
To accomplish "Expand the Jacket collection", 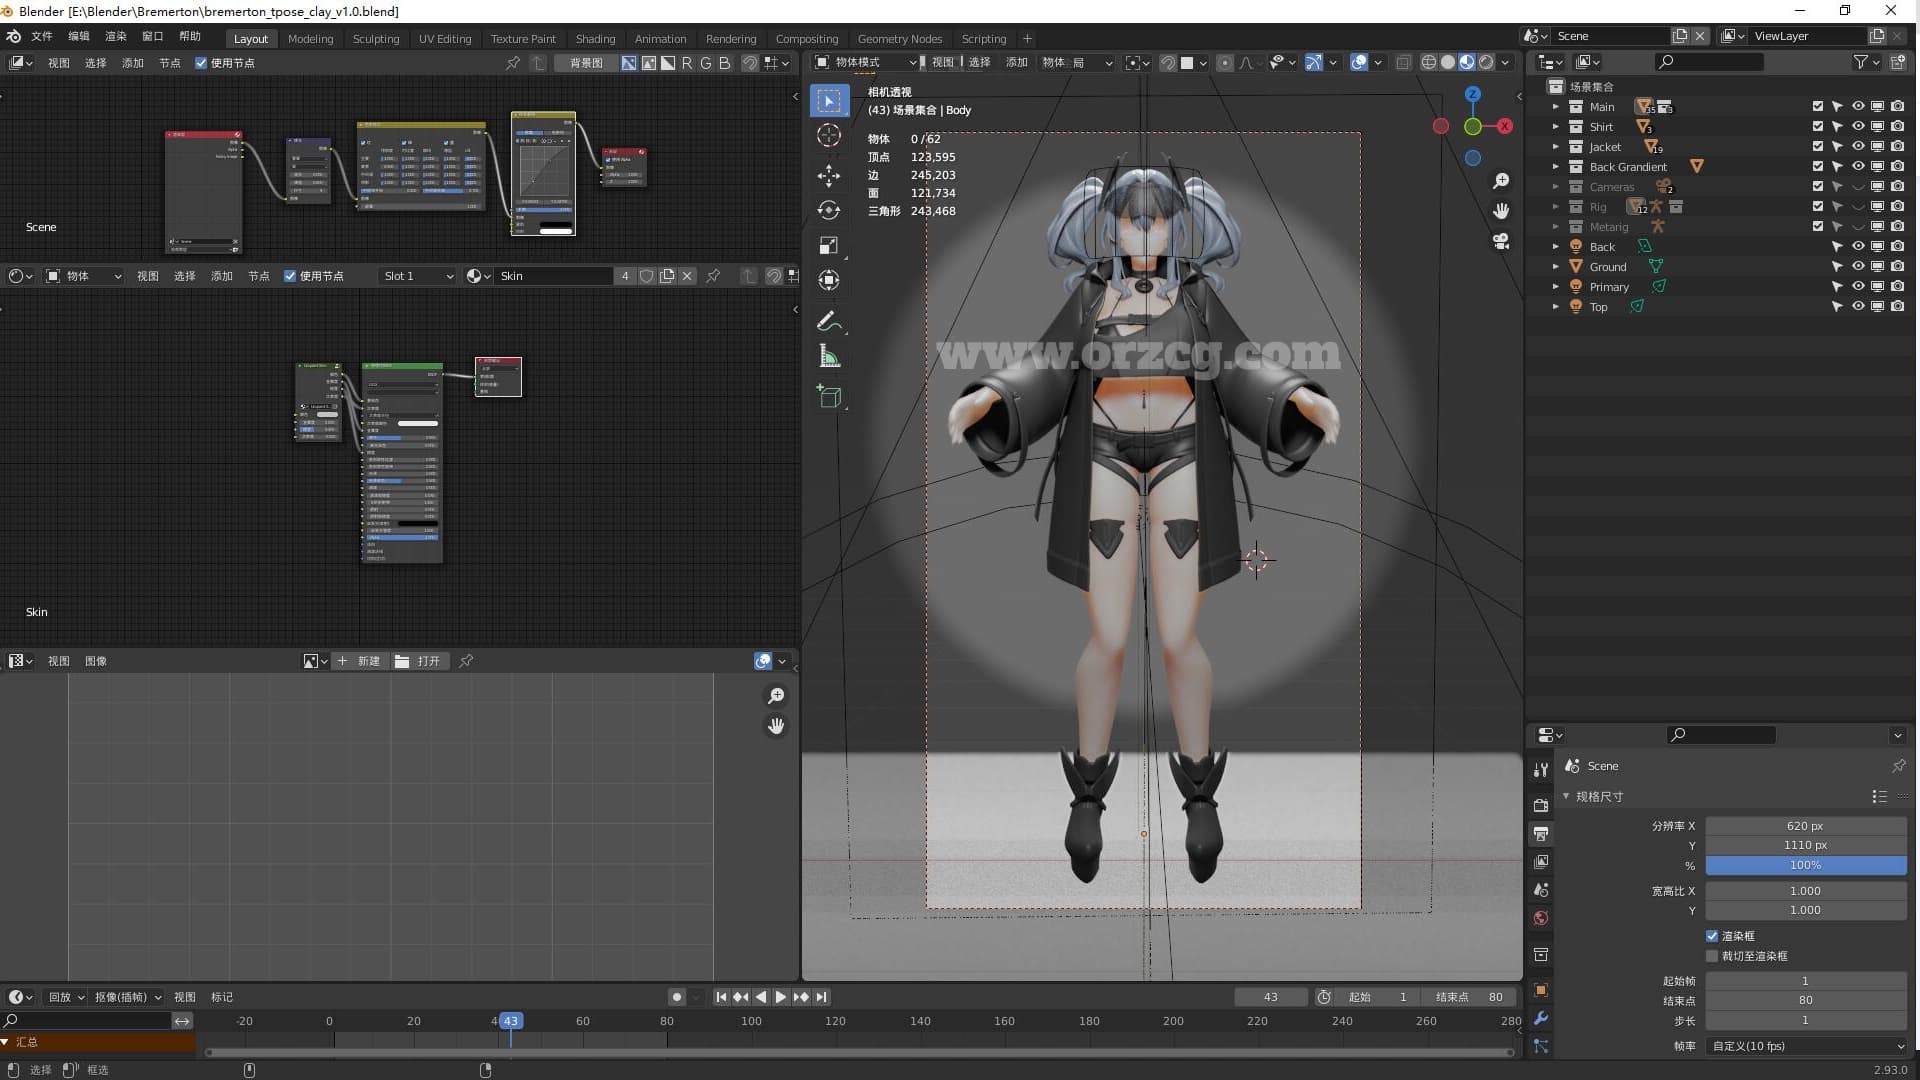I will click(1555, 146).
